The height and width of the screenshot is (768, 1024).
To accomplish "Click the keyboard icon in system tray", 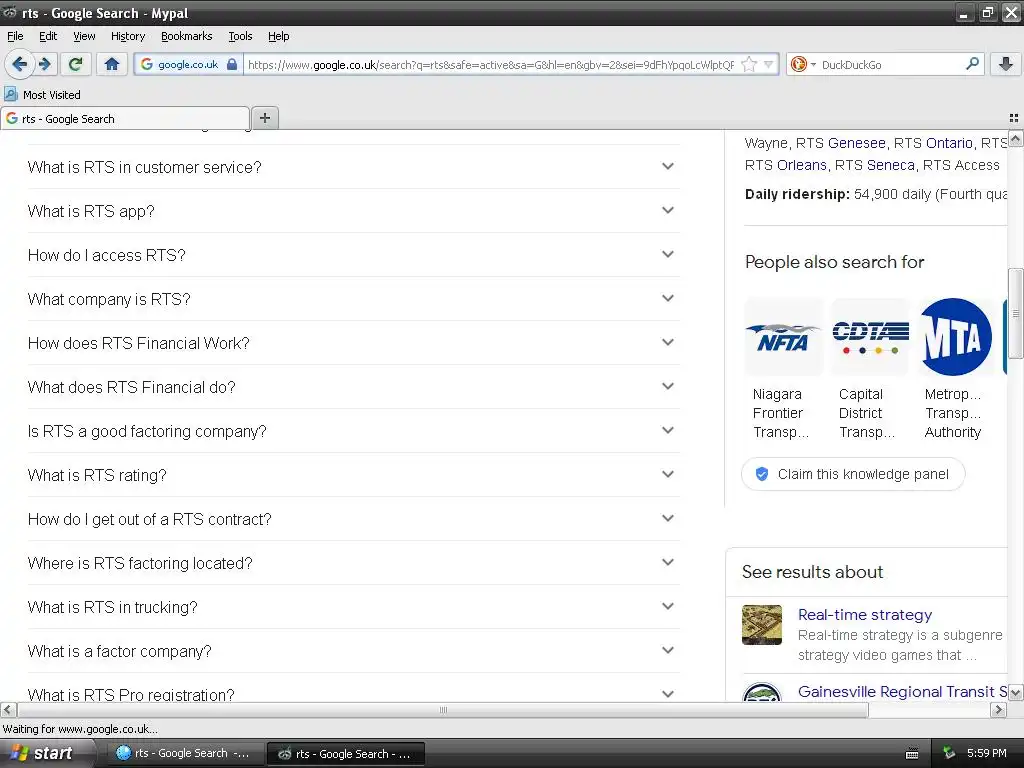I will tap(912, 754).
